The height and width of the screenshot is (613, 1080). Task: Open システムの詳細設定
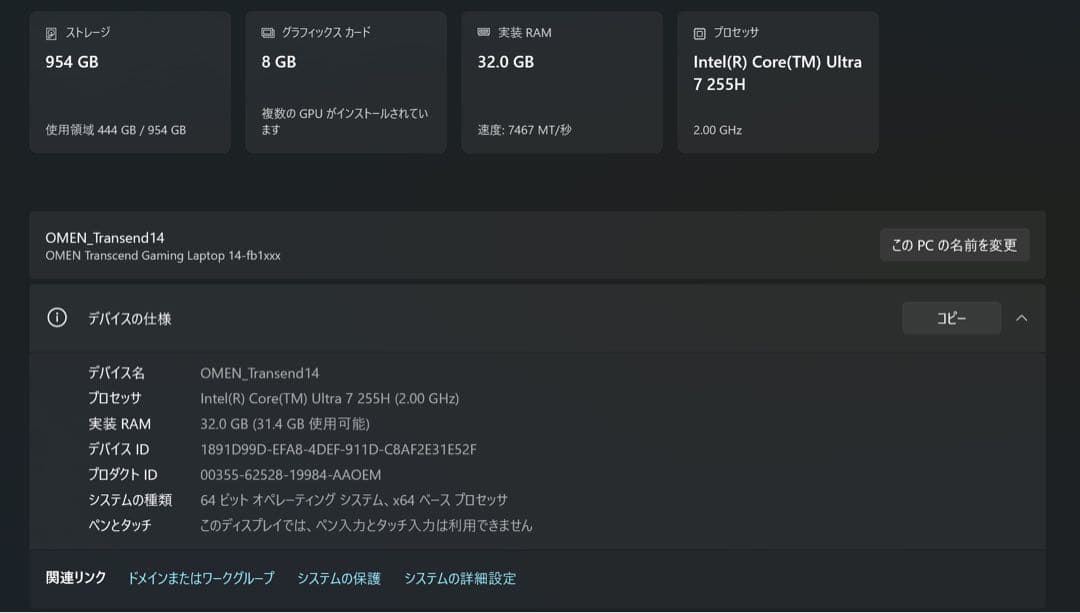[x=460, y=578]
